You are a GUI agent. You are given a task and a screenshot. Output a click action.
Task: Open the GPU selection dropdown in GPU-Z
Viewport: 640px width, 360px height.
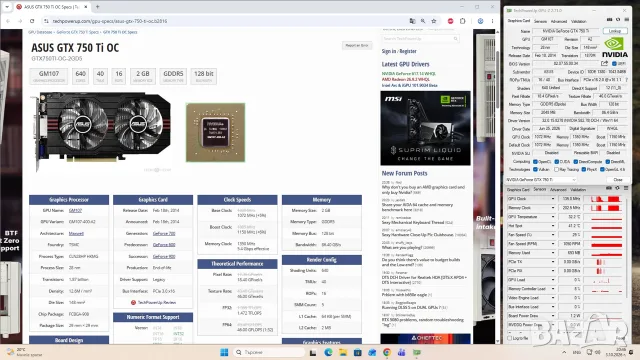tap(541, 180)
